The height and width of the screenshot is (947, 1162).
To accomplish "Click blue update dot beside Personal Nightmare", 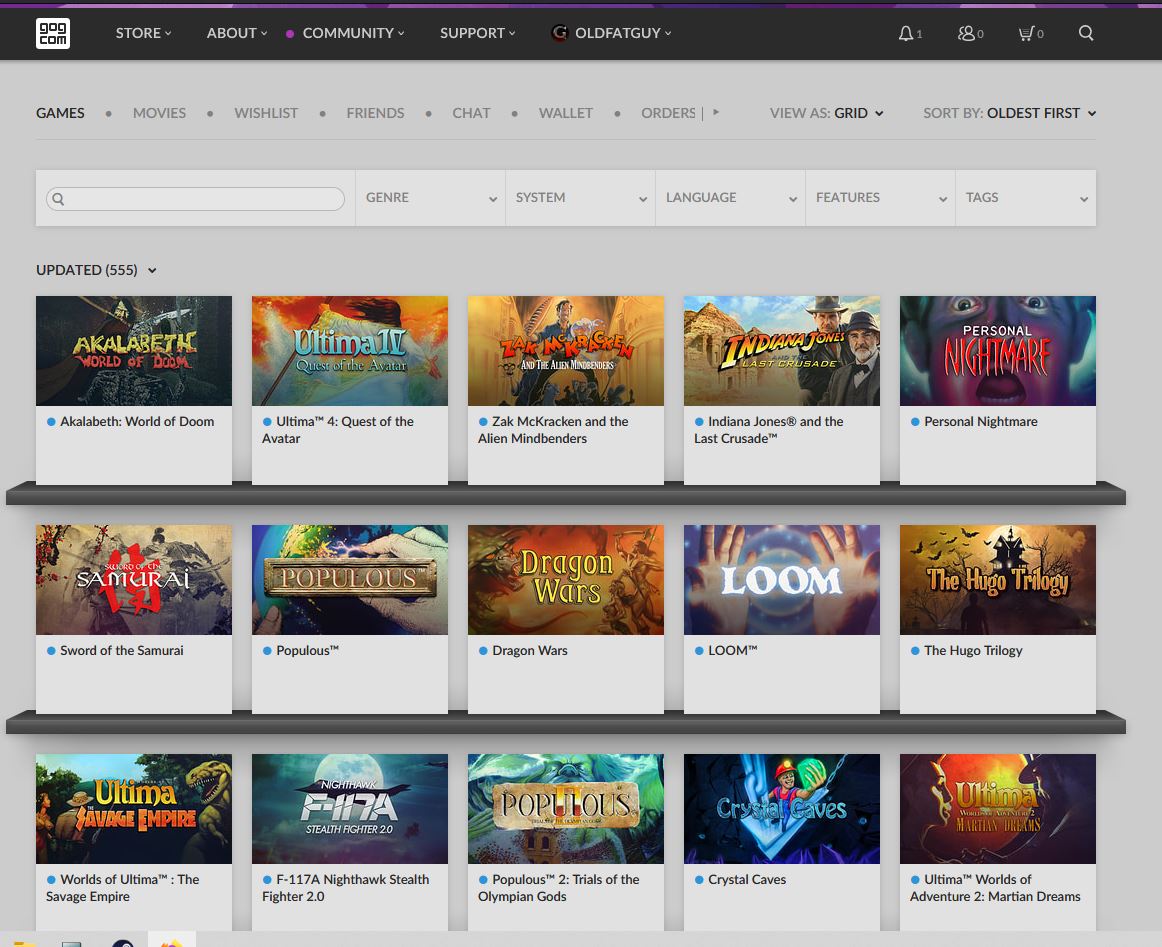I will tap(915, 422).
